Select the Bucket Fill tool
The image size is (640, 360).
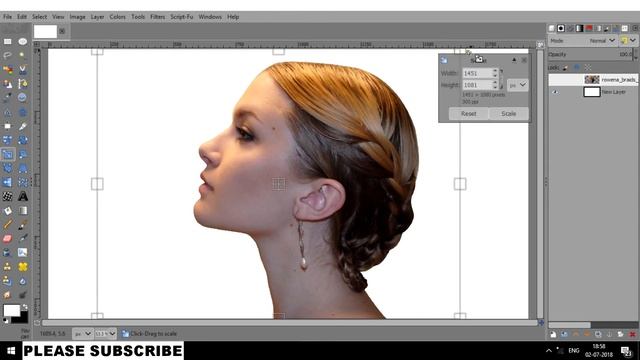tap(7, 211)
